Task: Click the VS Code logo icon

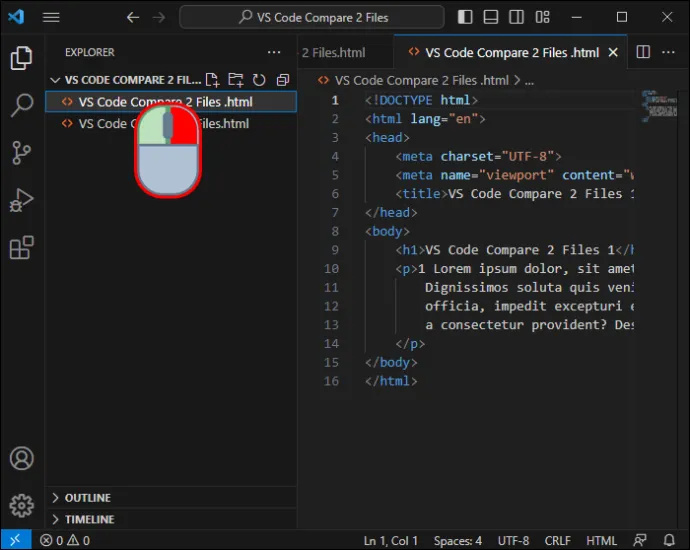Action: 16,17
